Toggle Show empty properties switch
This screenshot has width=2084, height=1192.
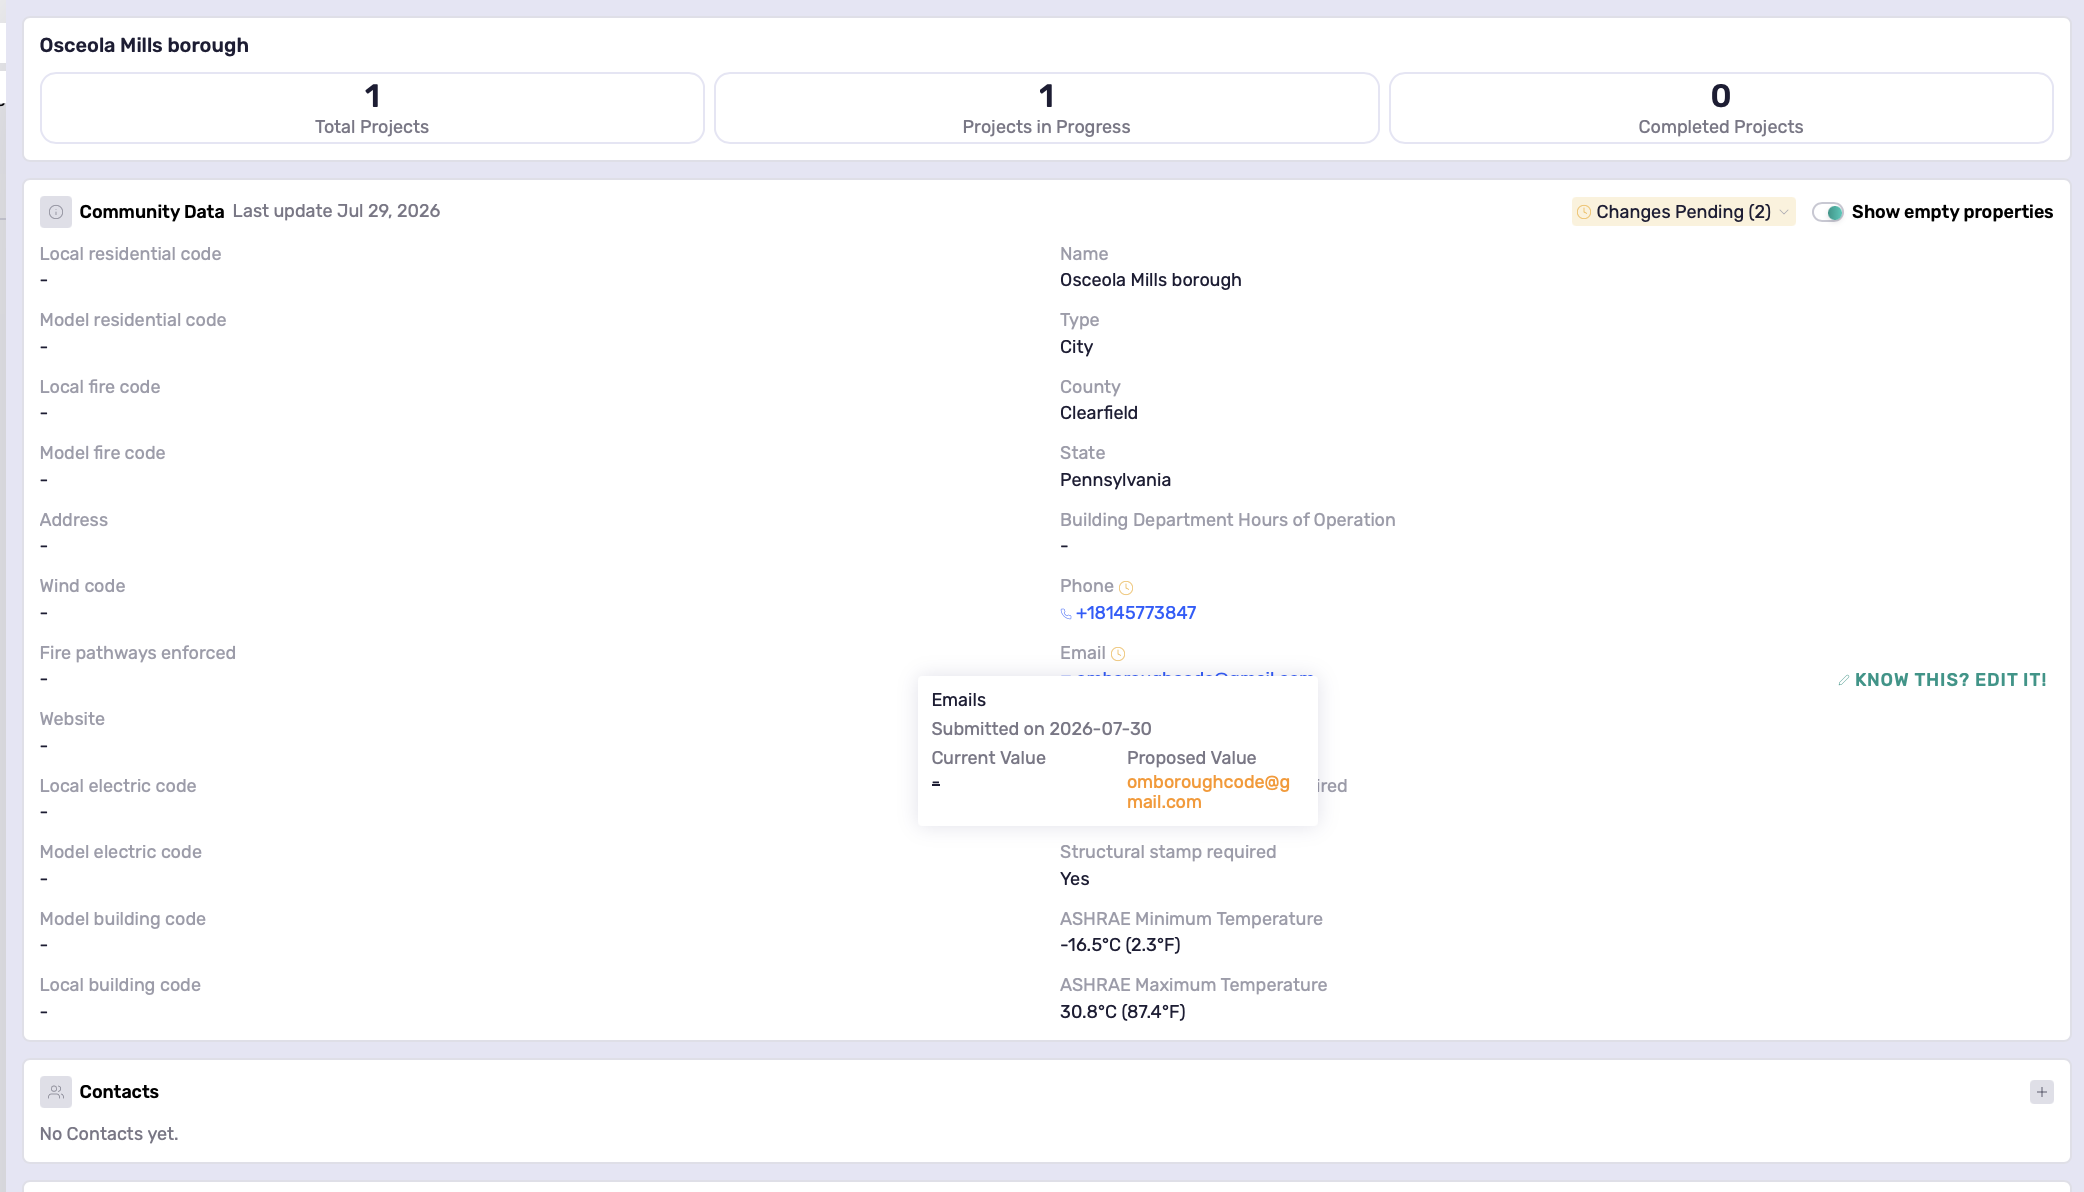pos(1828,212)
